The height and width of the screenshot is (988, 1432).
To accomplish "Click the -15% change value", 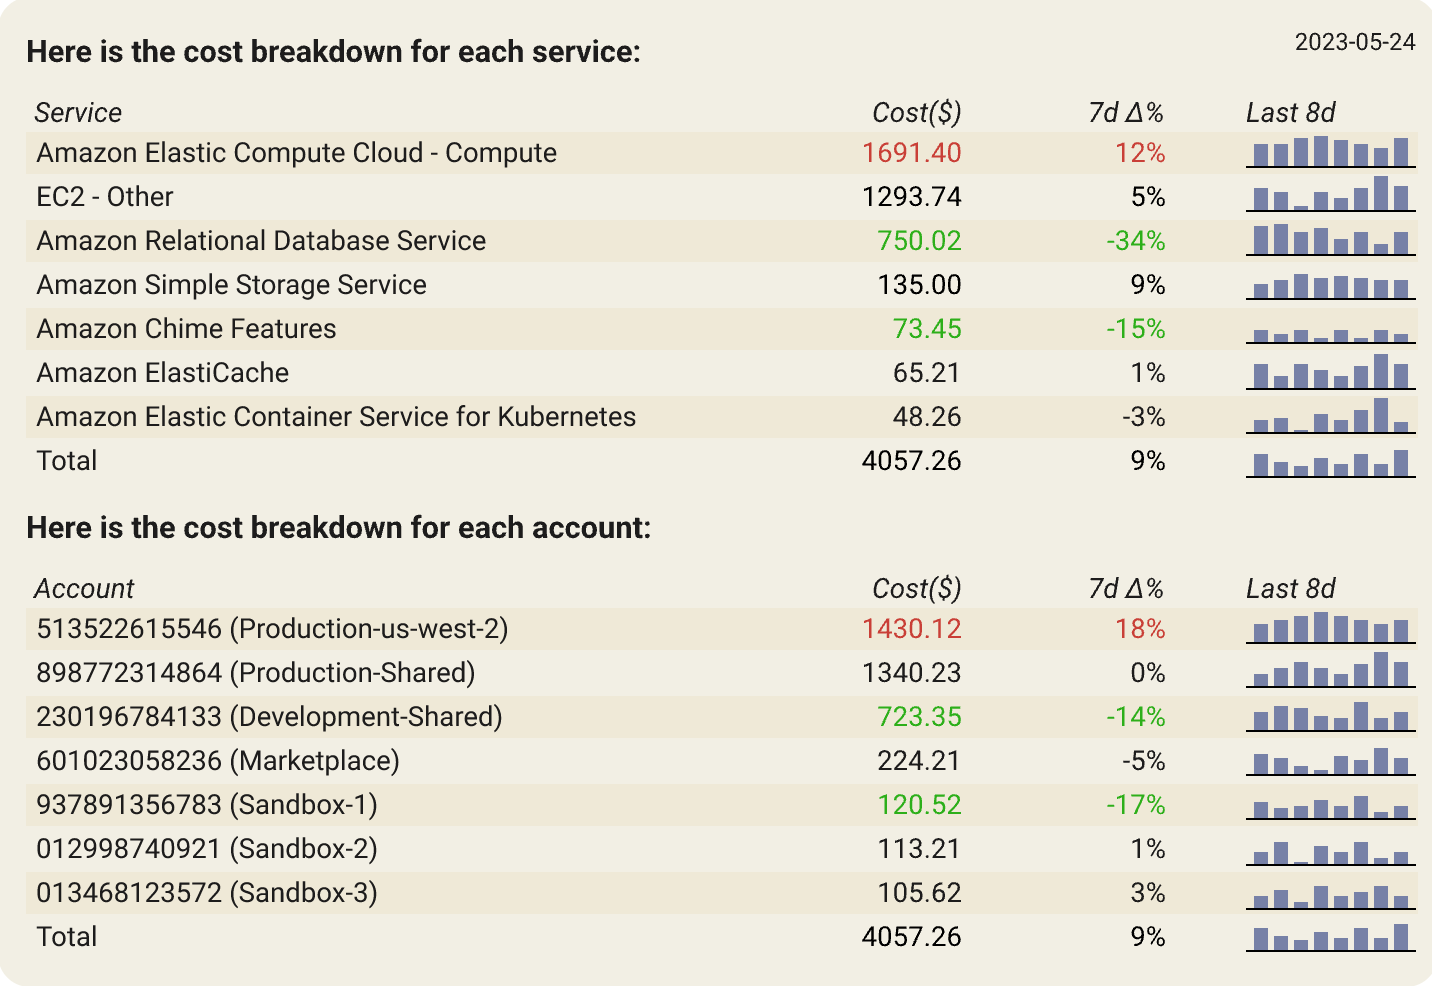I will point(1136,329).
